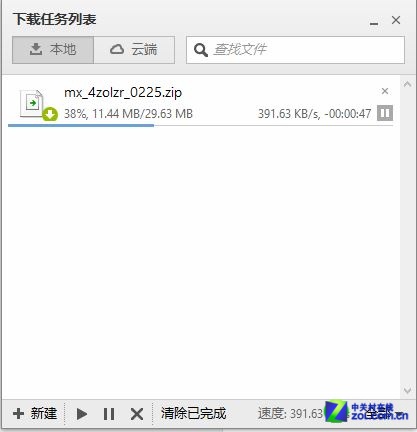Image resolution: width=417 pixels, height=432 pixels.
Task: Click the zip file document icon
Action: coord(32,103)
